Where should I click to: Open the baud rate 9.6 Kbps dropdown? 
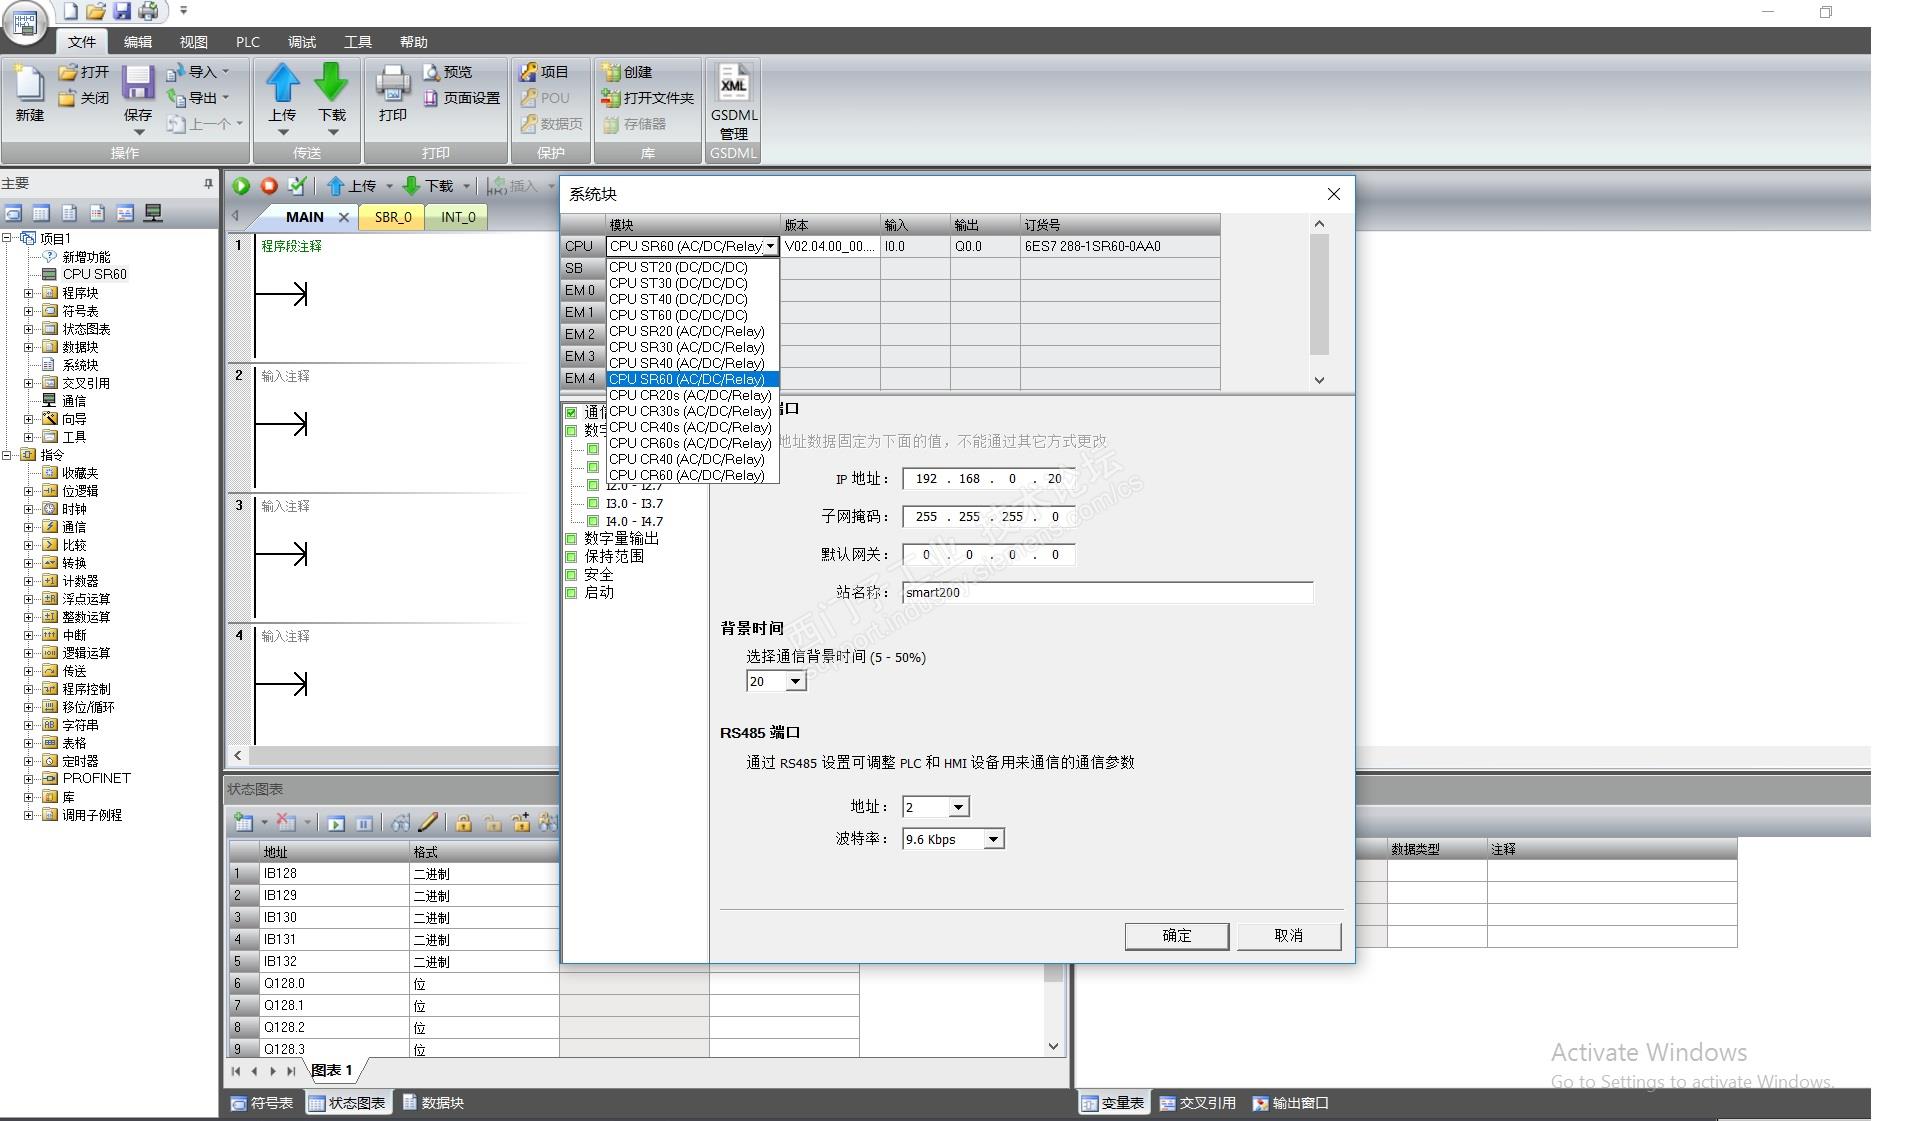(x=993, y=840)
